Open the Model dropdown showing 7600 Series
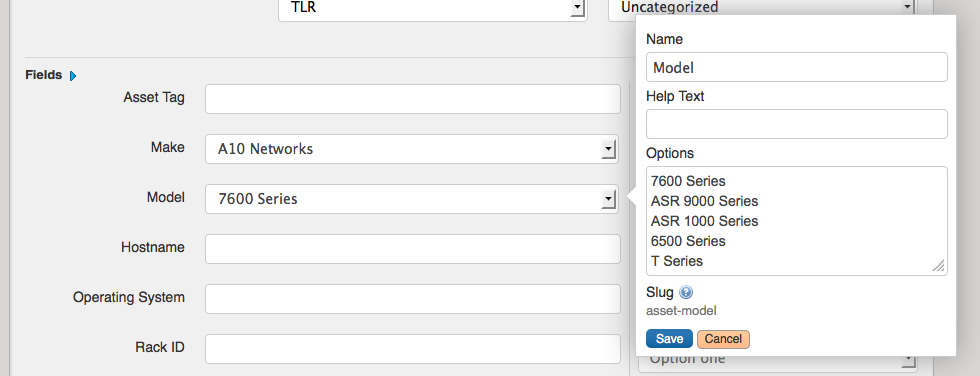This screenshot has width=980, height=376. pyautogui.click(x=412, y=199)
